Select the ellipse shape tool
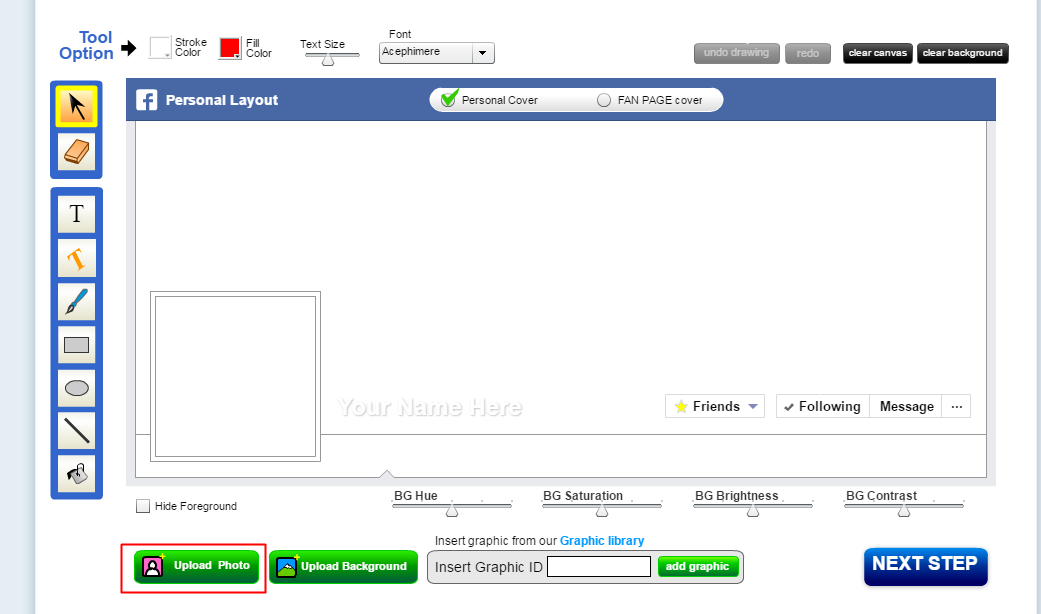Screen dimensions: 1041x614 [76, 388]
